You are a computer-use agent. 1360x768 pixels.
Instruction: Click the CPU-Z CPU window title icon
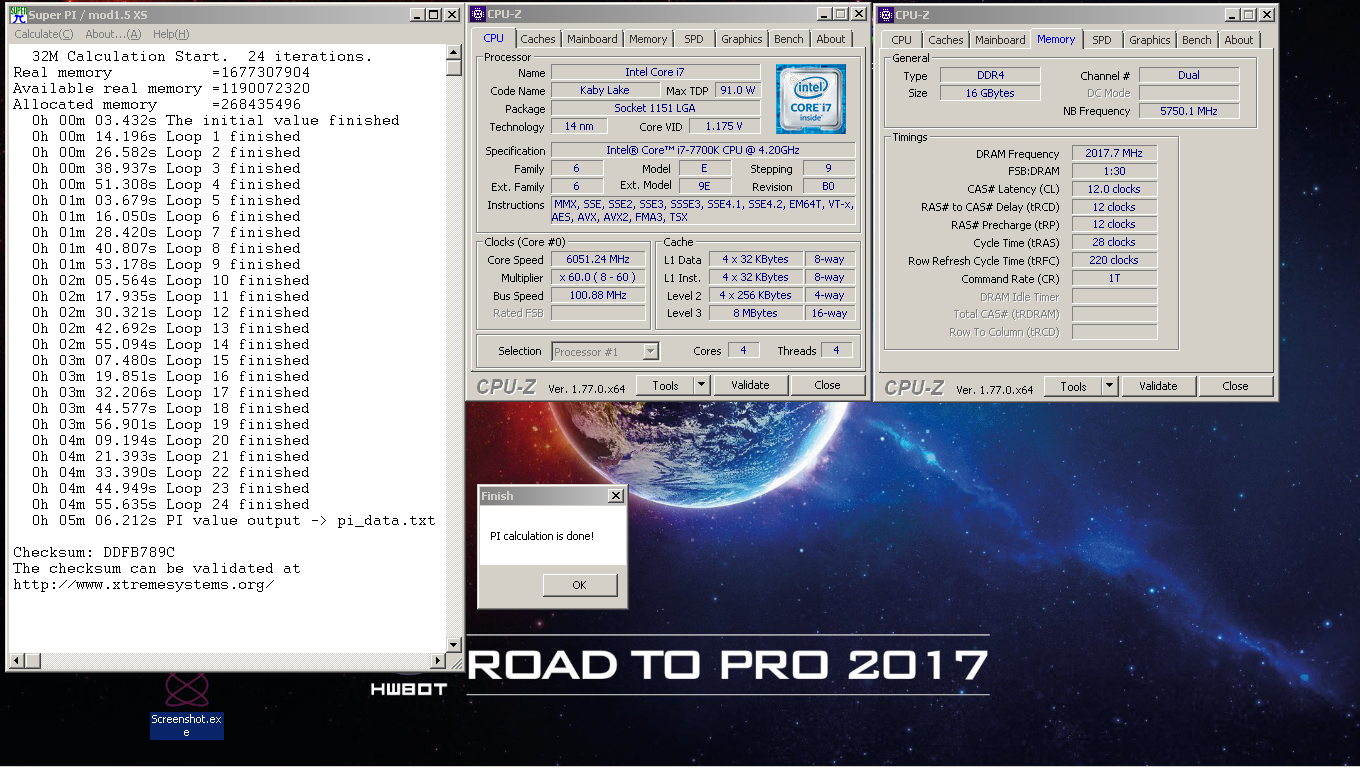pyautogui.click(x=478, y=14)
